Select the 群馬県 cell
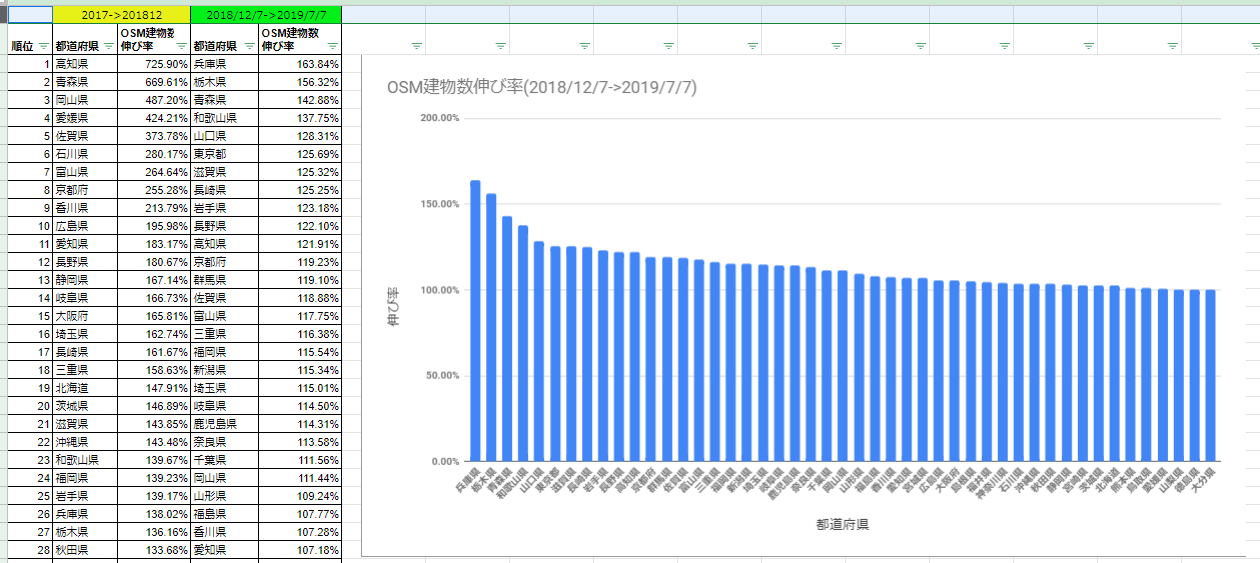This screenshot has width=1260, height=563. 225,280
